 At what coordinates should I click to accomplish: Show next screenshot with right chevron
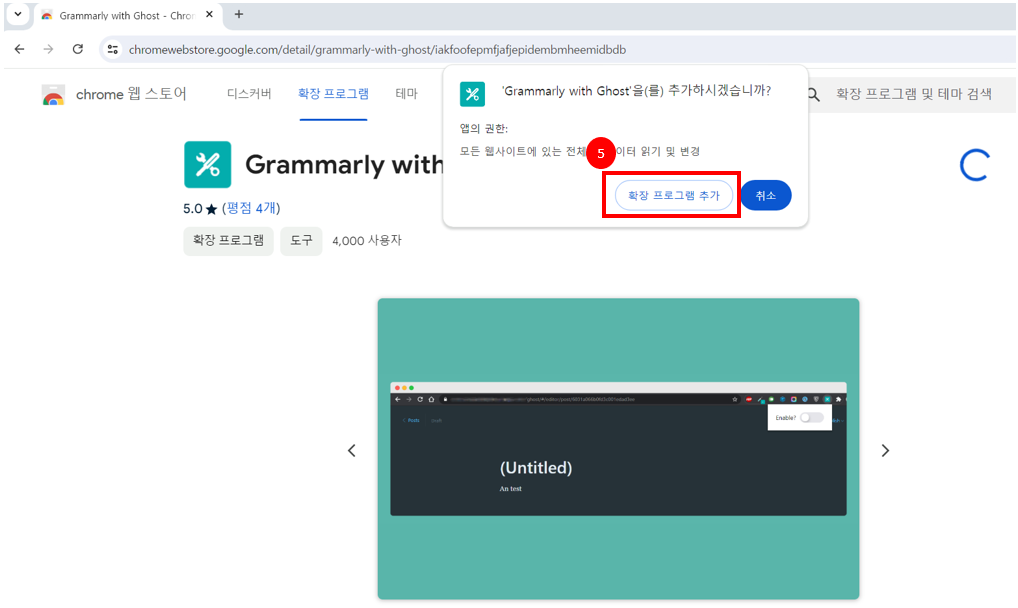[x=885, y=450]
